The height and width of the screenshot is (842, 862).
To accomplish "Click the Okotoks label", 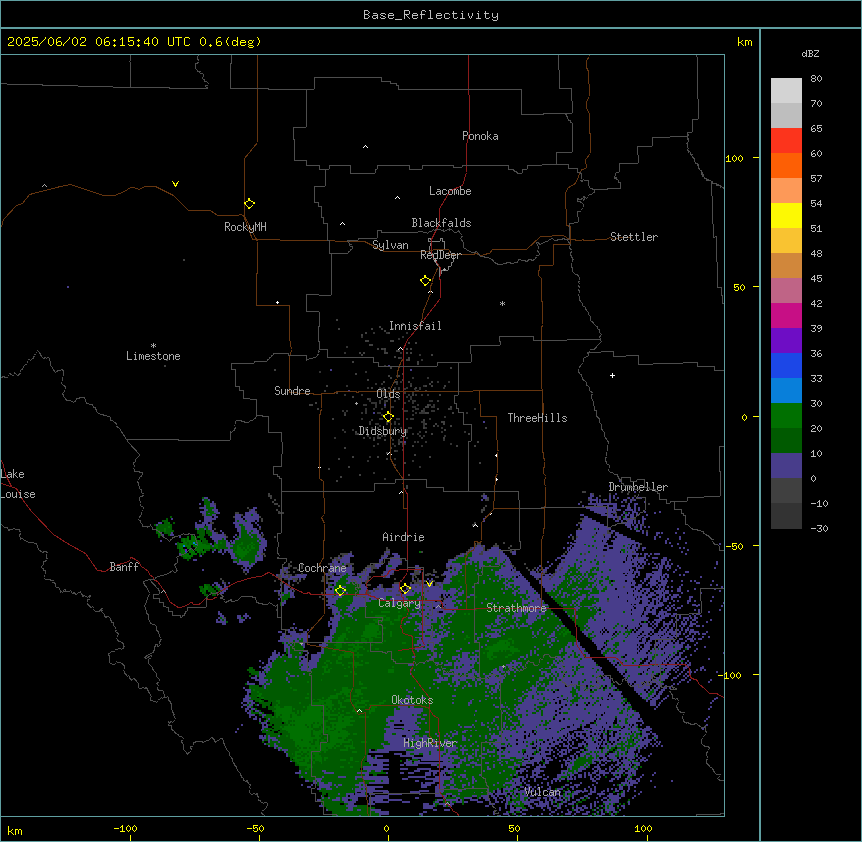I will [412, 700].
